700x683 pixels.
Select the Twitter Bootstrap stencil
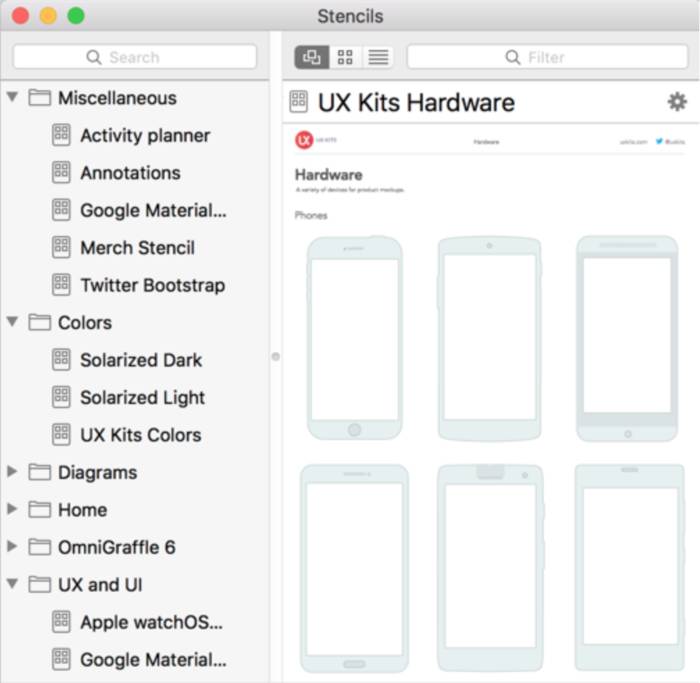pos(152,285)
